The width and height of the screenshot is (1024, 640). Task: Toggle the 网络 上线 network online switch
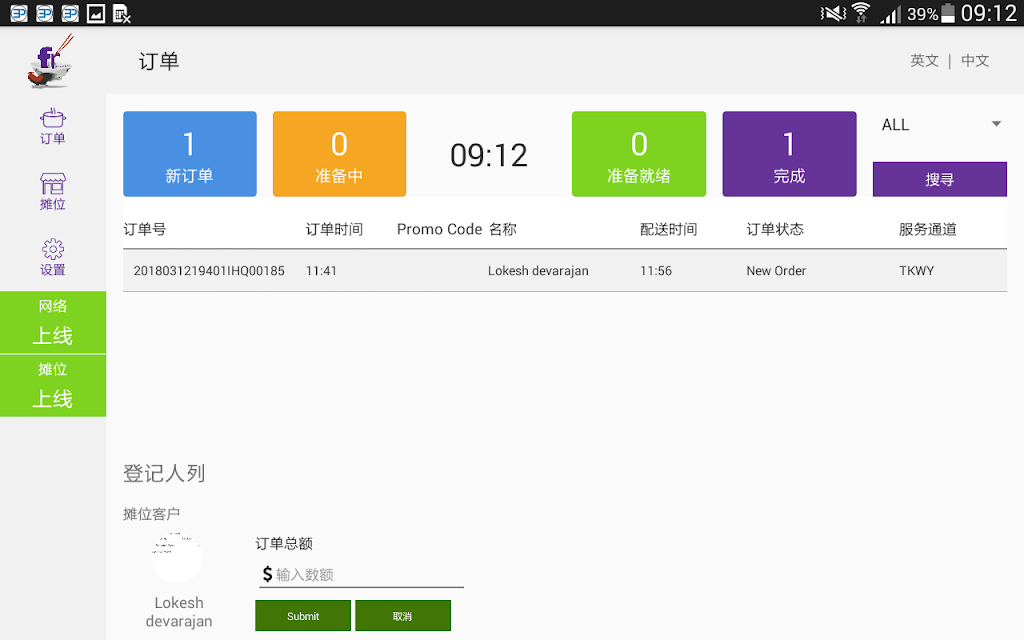click(53, 323)
